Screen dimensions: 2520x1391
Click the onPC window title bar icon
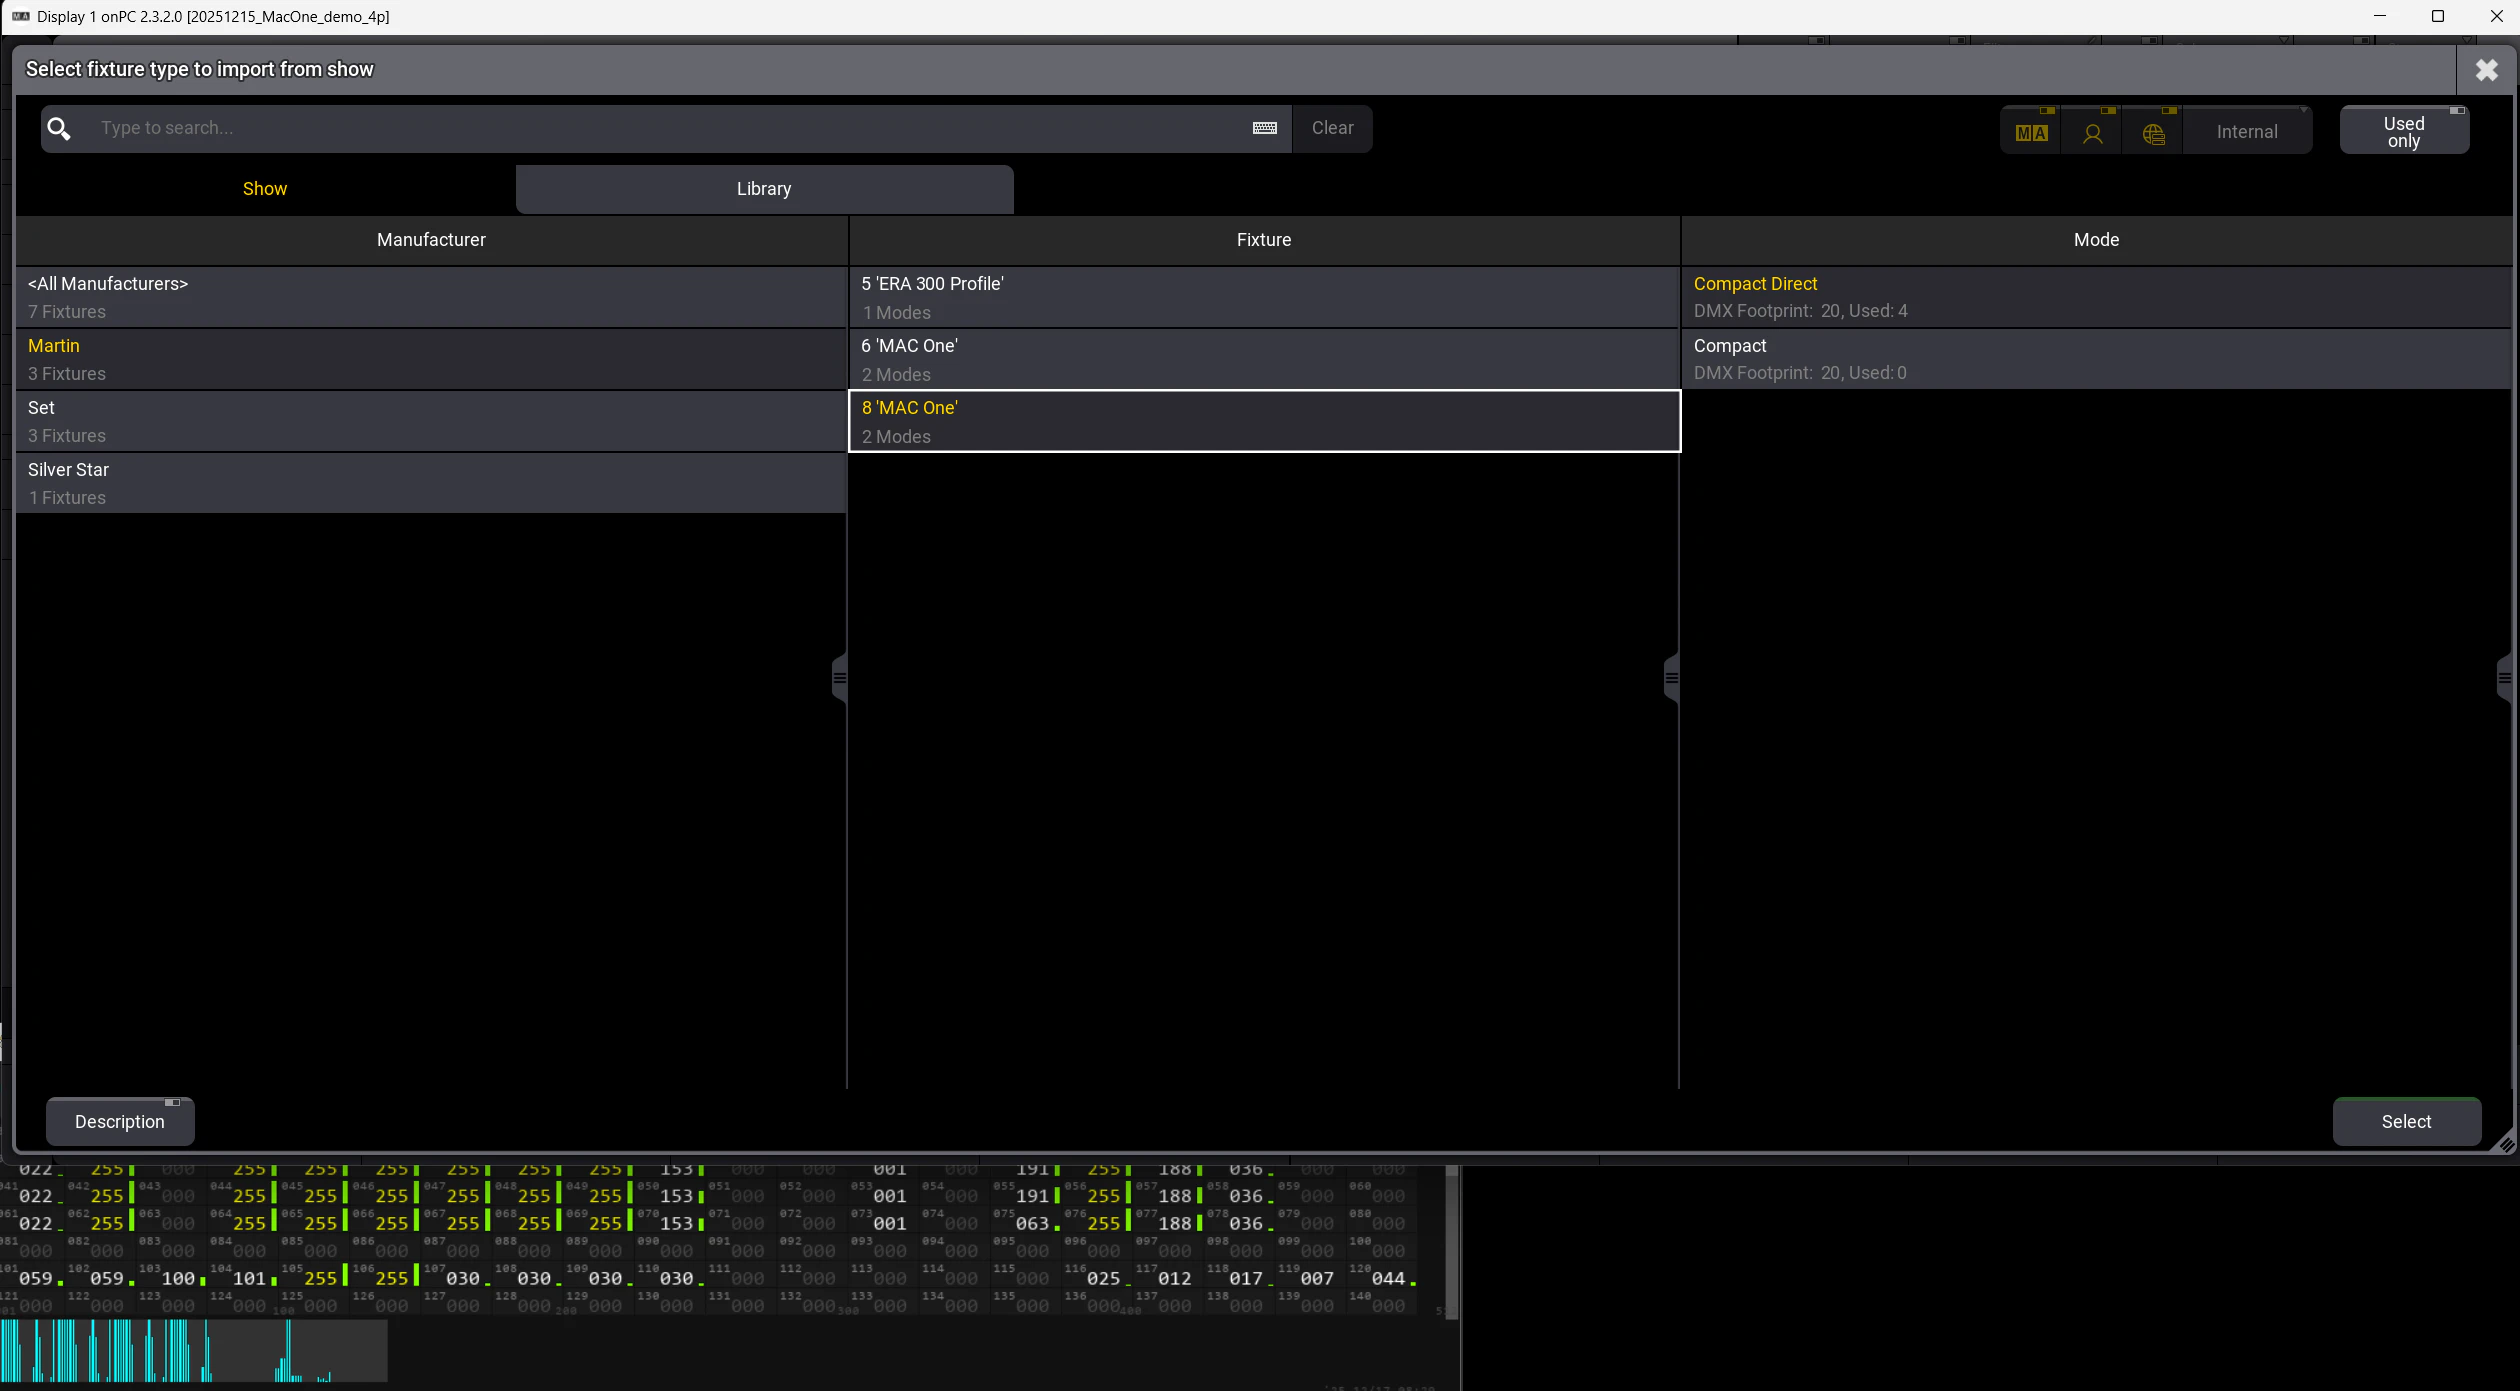tap(20, 16)
